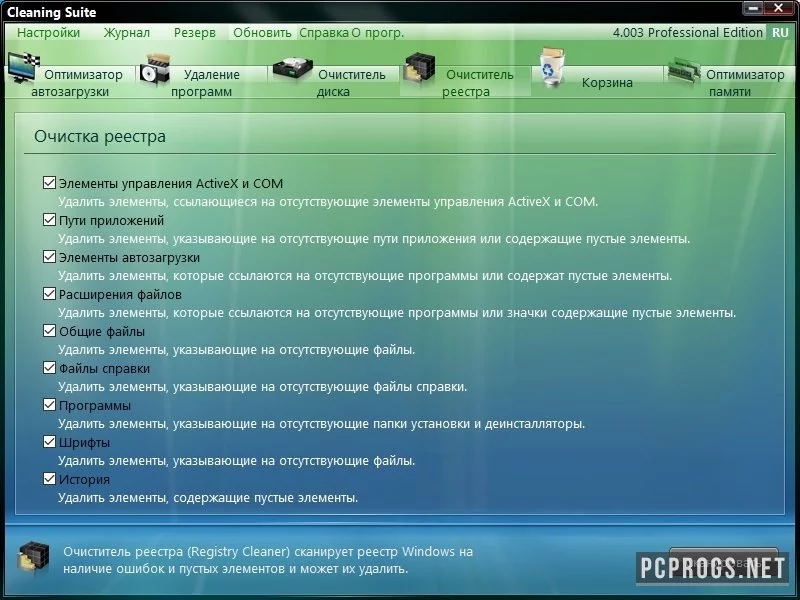Uncheck the Файлы справки checkbox
This screenshot has height=600, width=800.
click(x=49, y=368)
